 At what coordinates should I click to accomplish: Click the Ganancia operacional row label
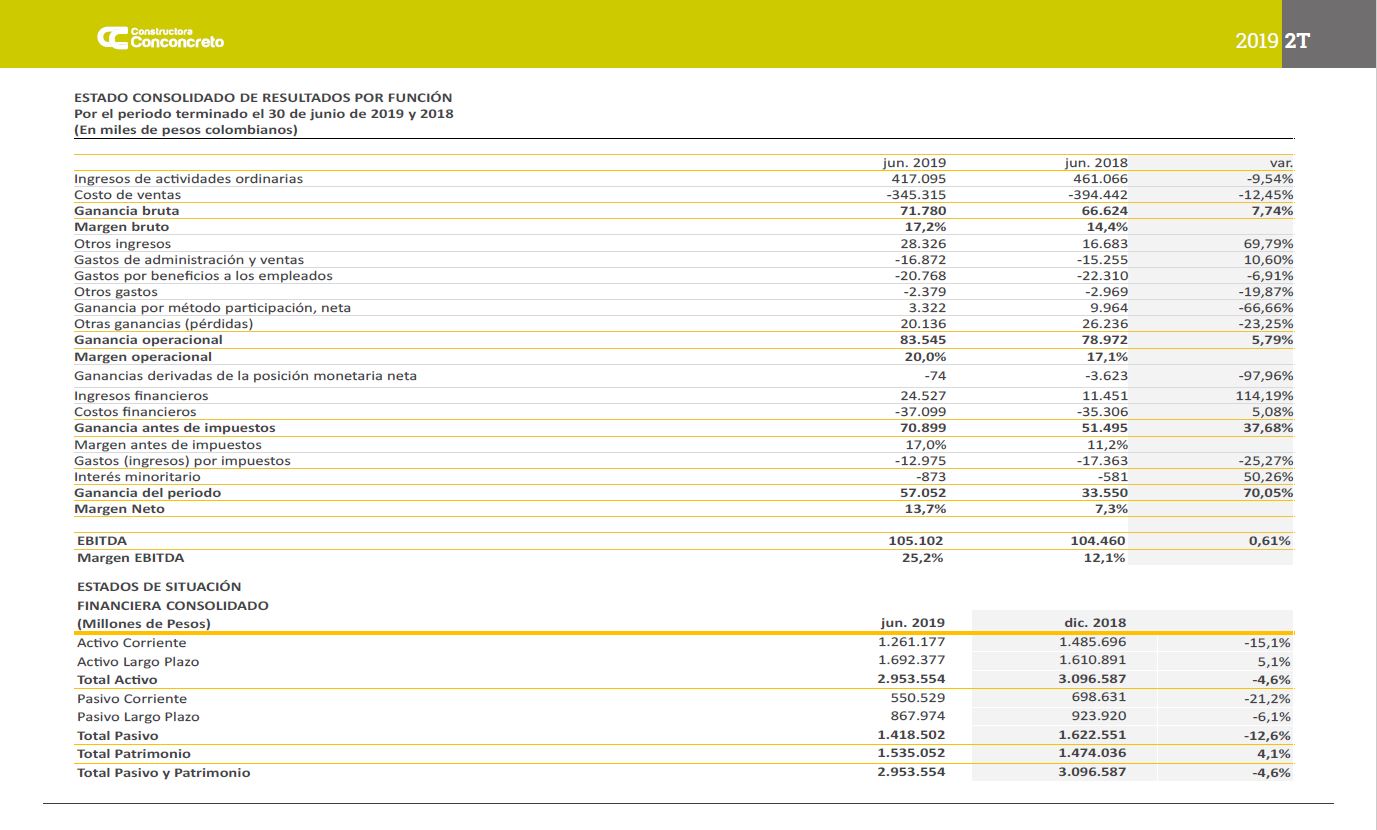click(x=148, y=340)
